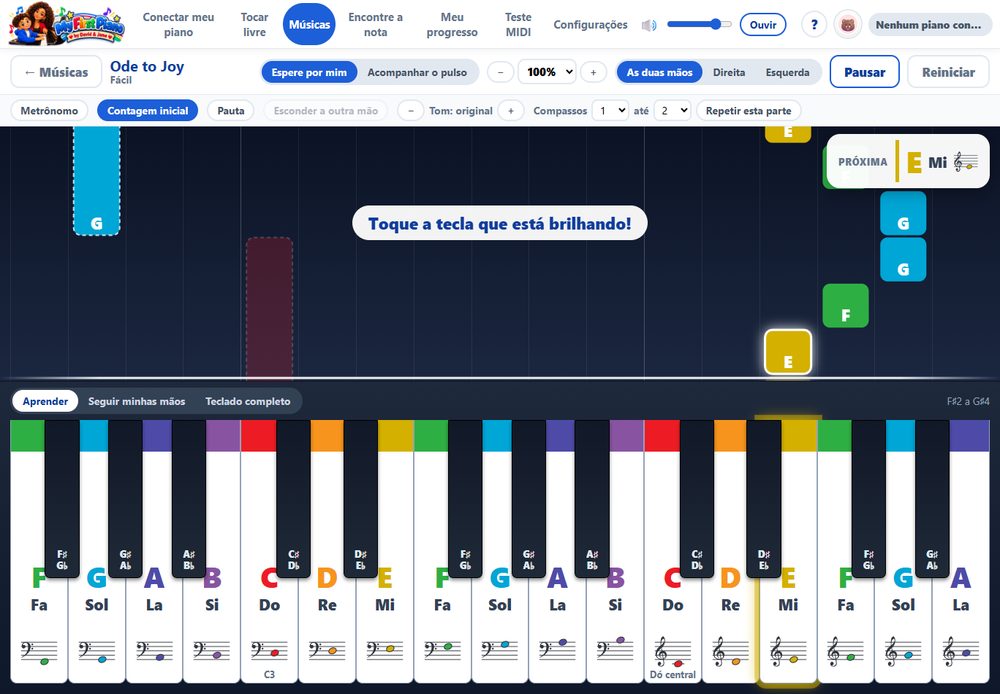1000x694 pixels.
Task: Play the C3 Do key
Action: (x=269, y=625)
